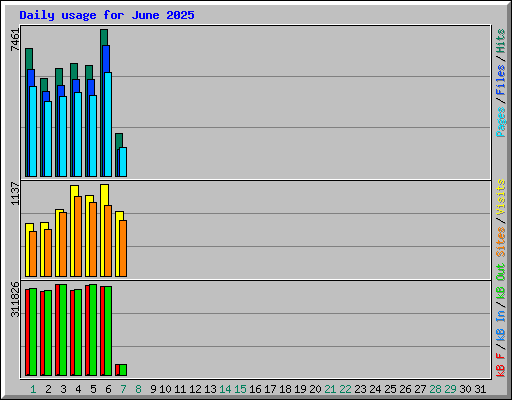The width and height of the screenshot is (512, 400).
Task: Click day 29 on the x-axis
Action: (x=450, y=389)
